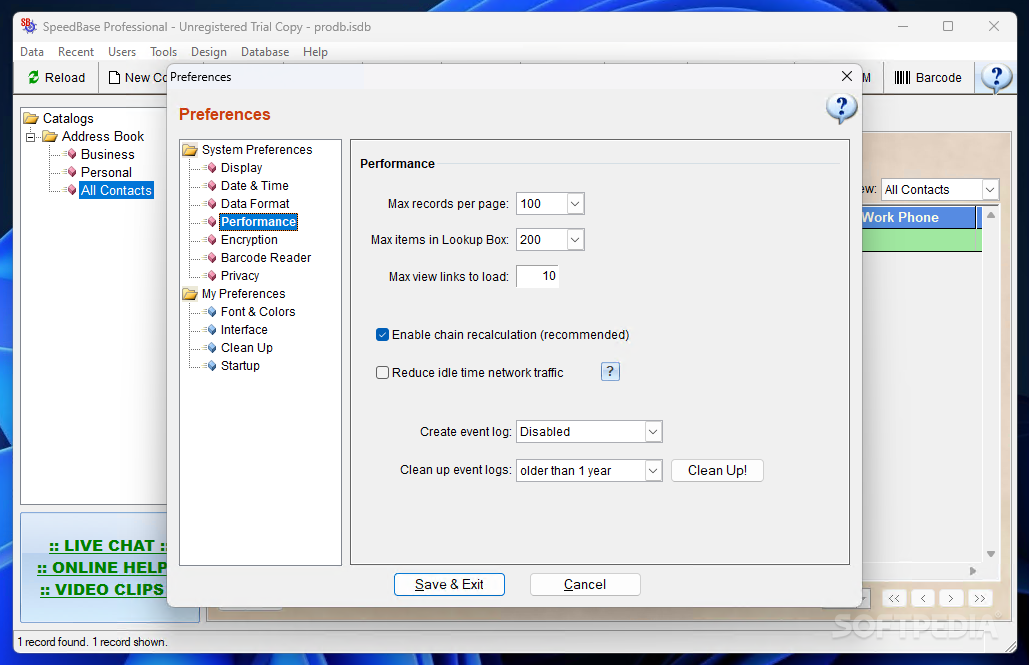
Task: Select Clean Up preferences
Action: click(247, 348)
